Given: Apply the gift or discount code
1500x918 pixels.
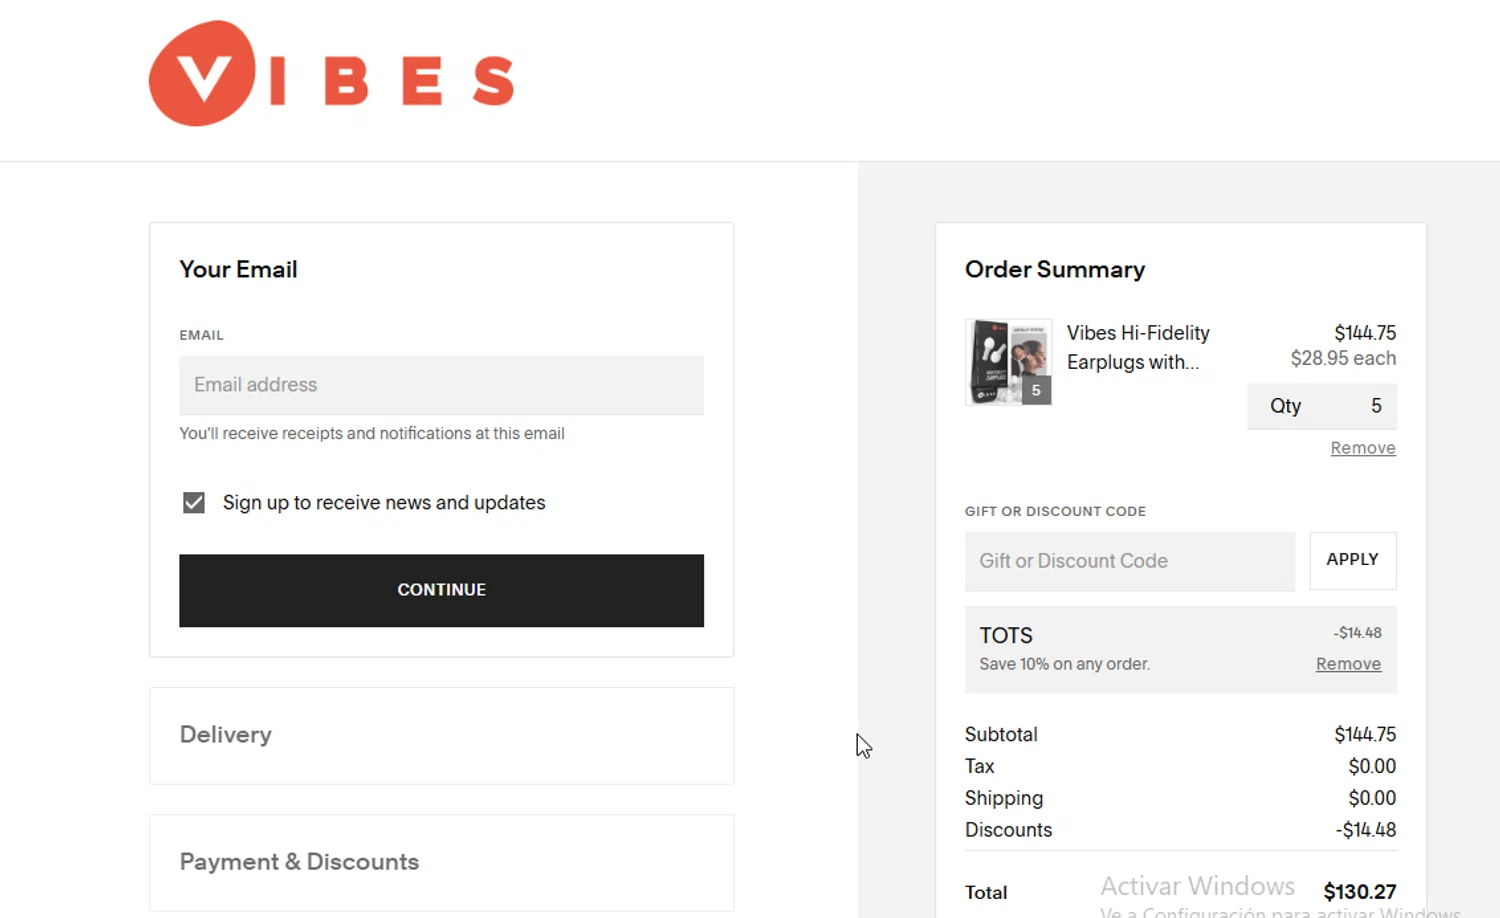Looking at the screenshot, I should point(1352,560).
